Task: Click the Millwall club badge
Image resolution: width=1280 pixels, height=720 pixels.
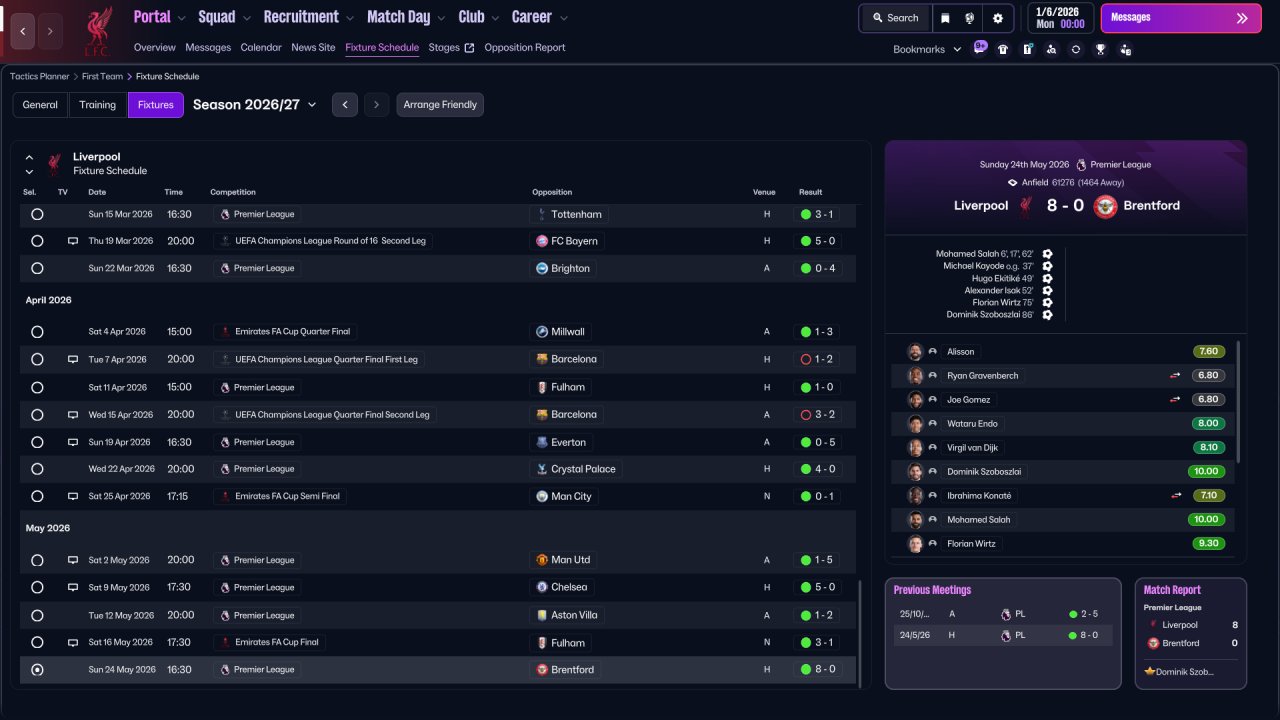Action: pyautogui.click(x=542, y=332)
